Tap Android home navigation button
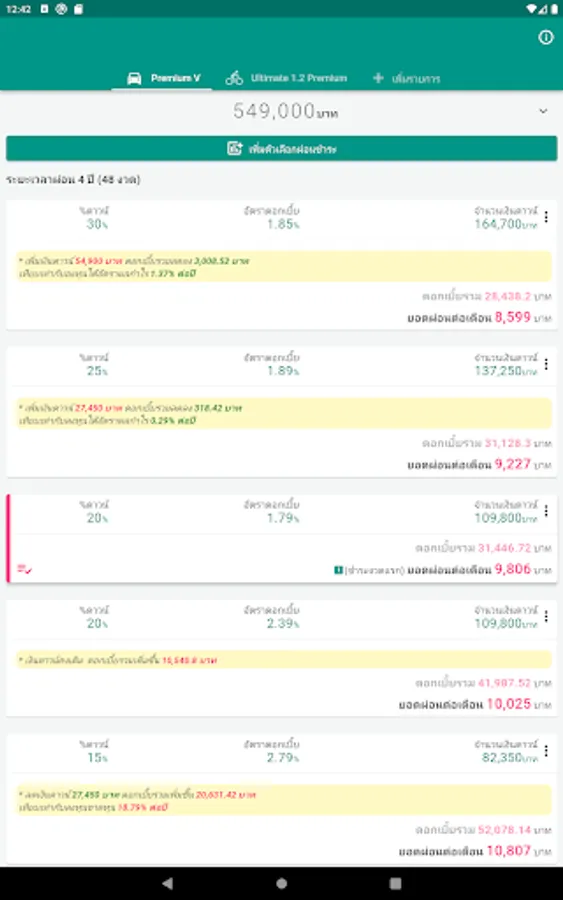This screenshot has width=563, height=900. click(281, 883)
